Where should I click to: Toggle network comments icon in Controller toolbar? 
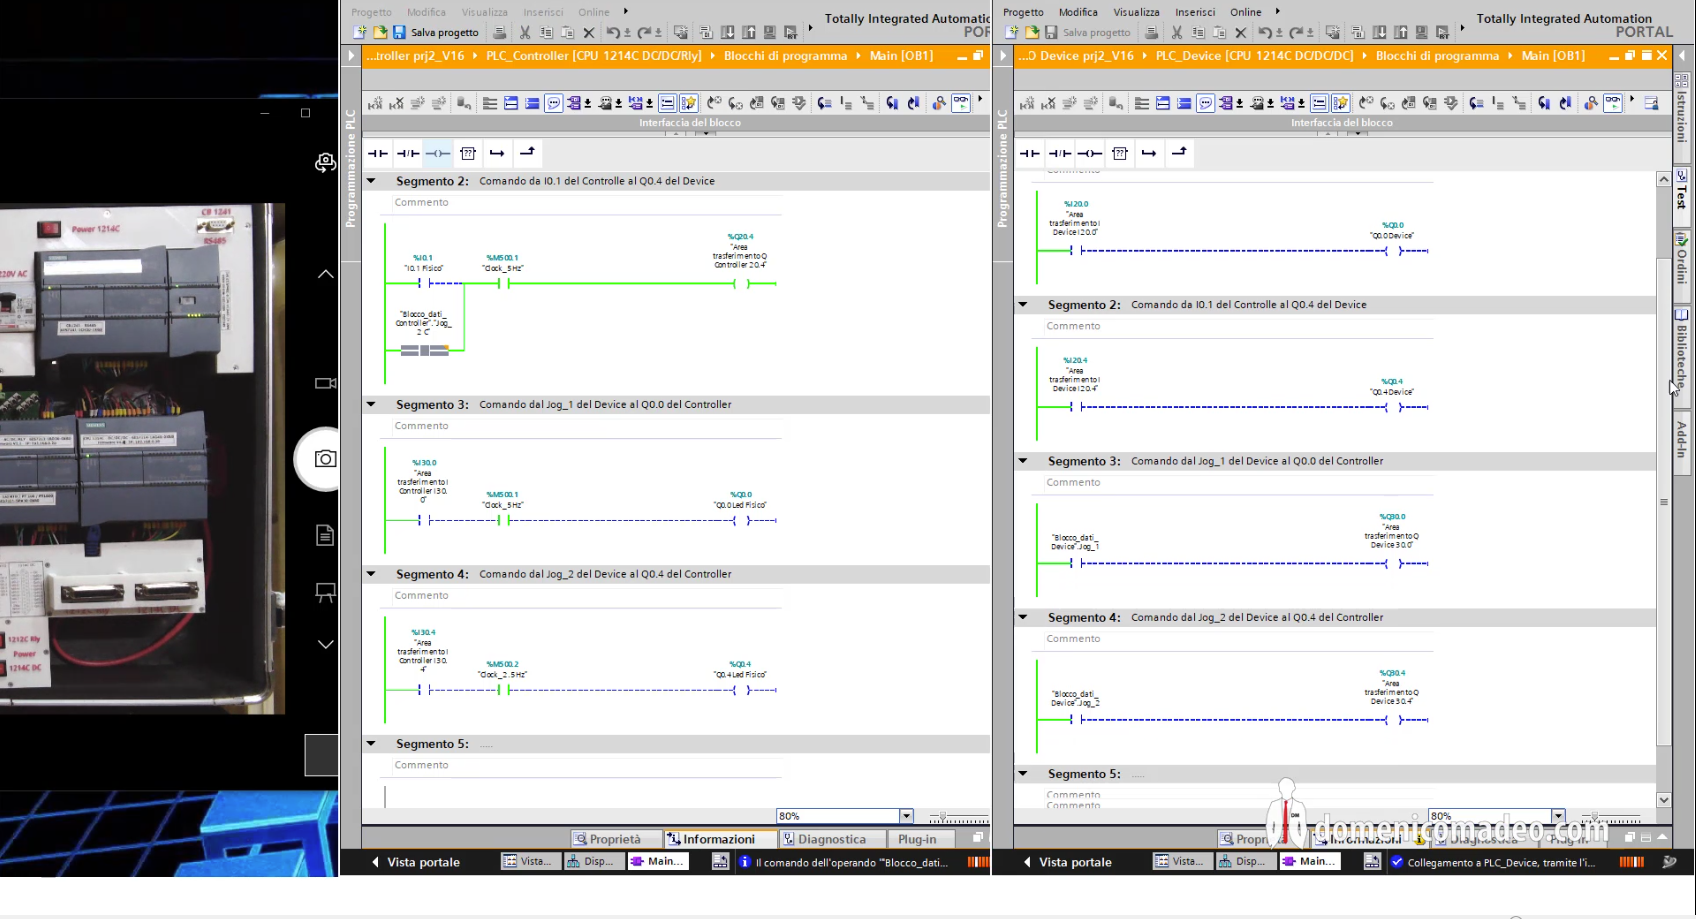click(x=553, y=103)
